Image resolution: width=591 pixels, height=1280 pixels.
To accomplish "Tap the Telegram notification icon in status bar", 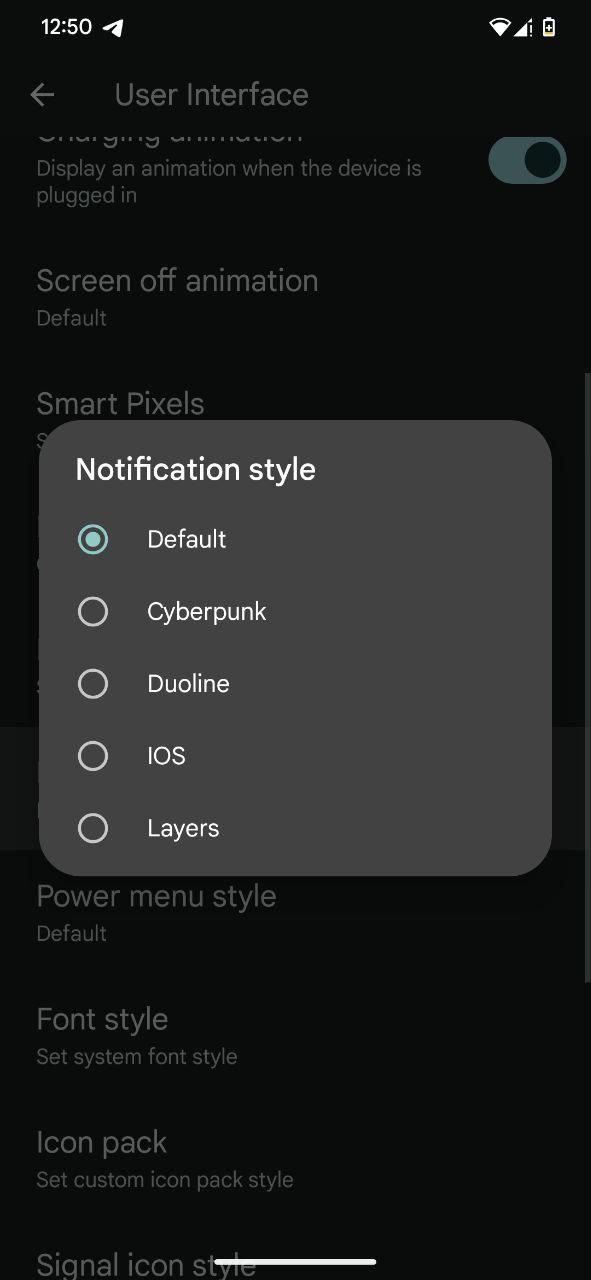I will (113, 28).
